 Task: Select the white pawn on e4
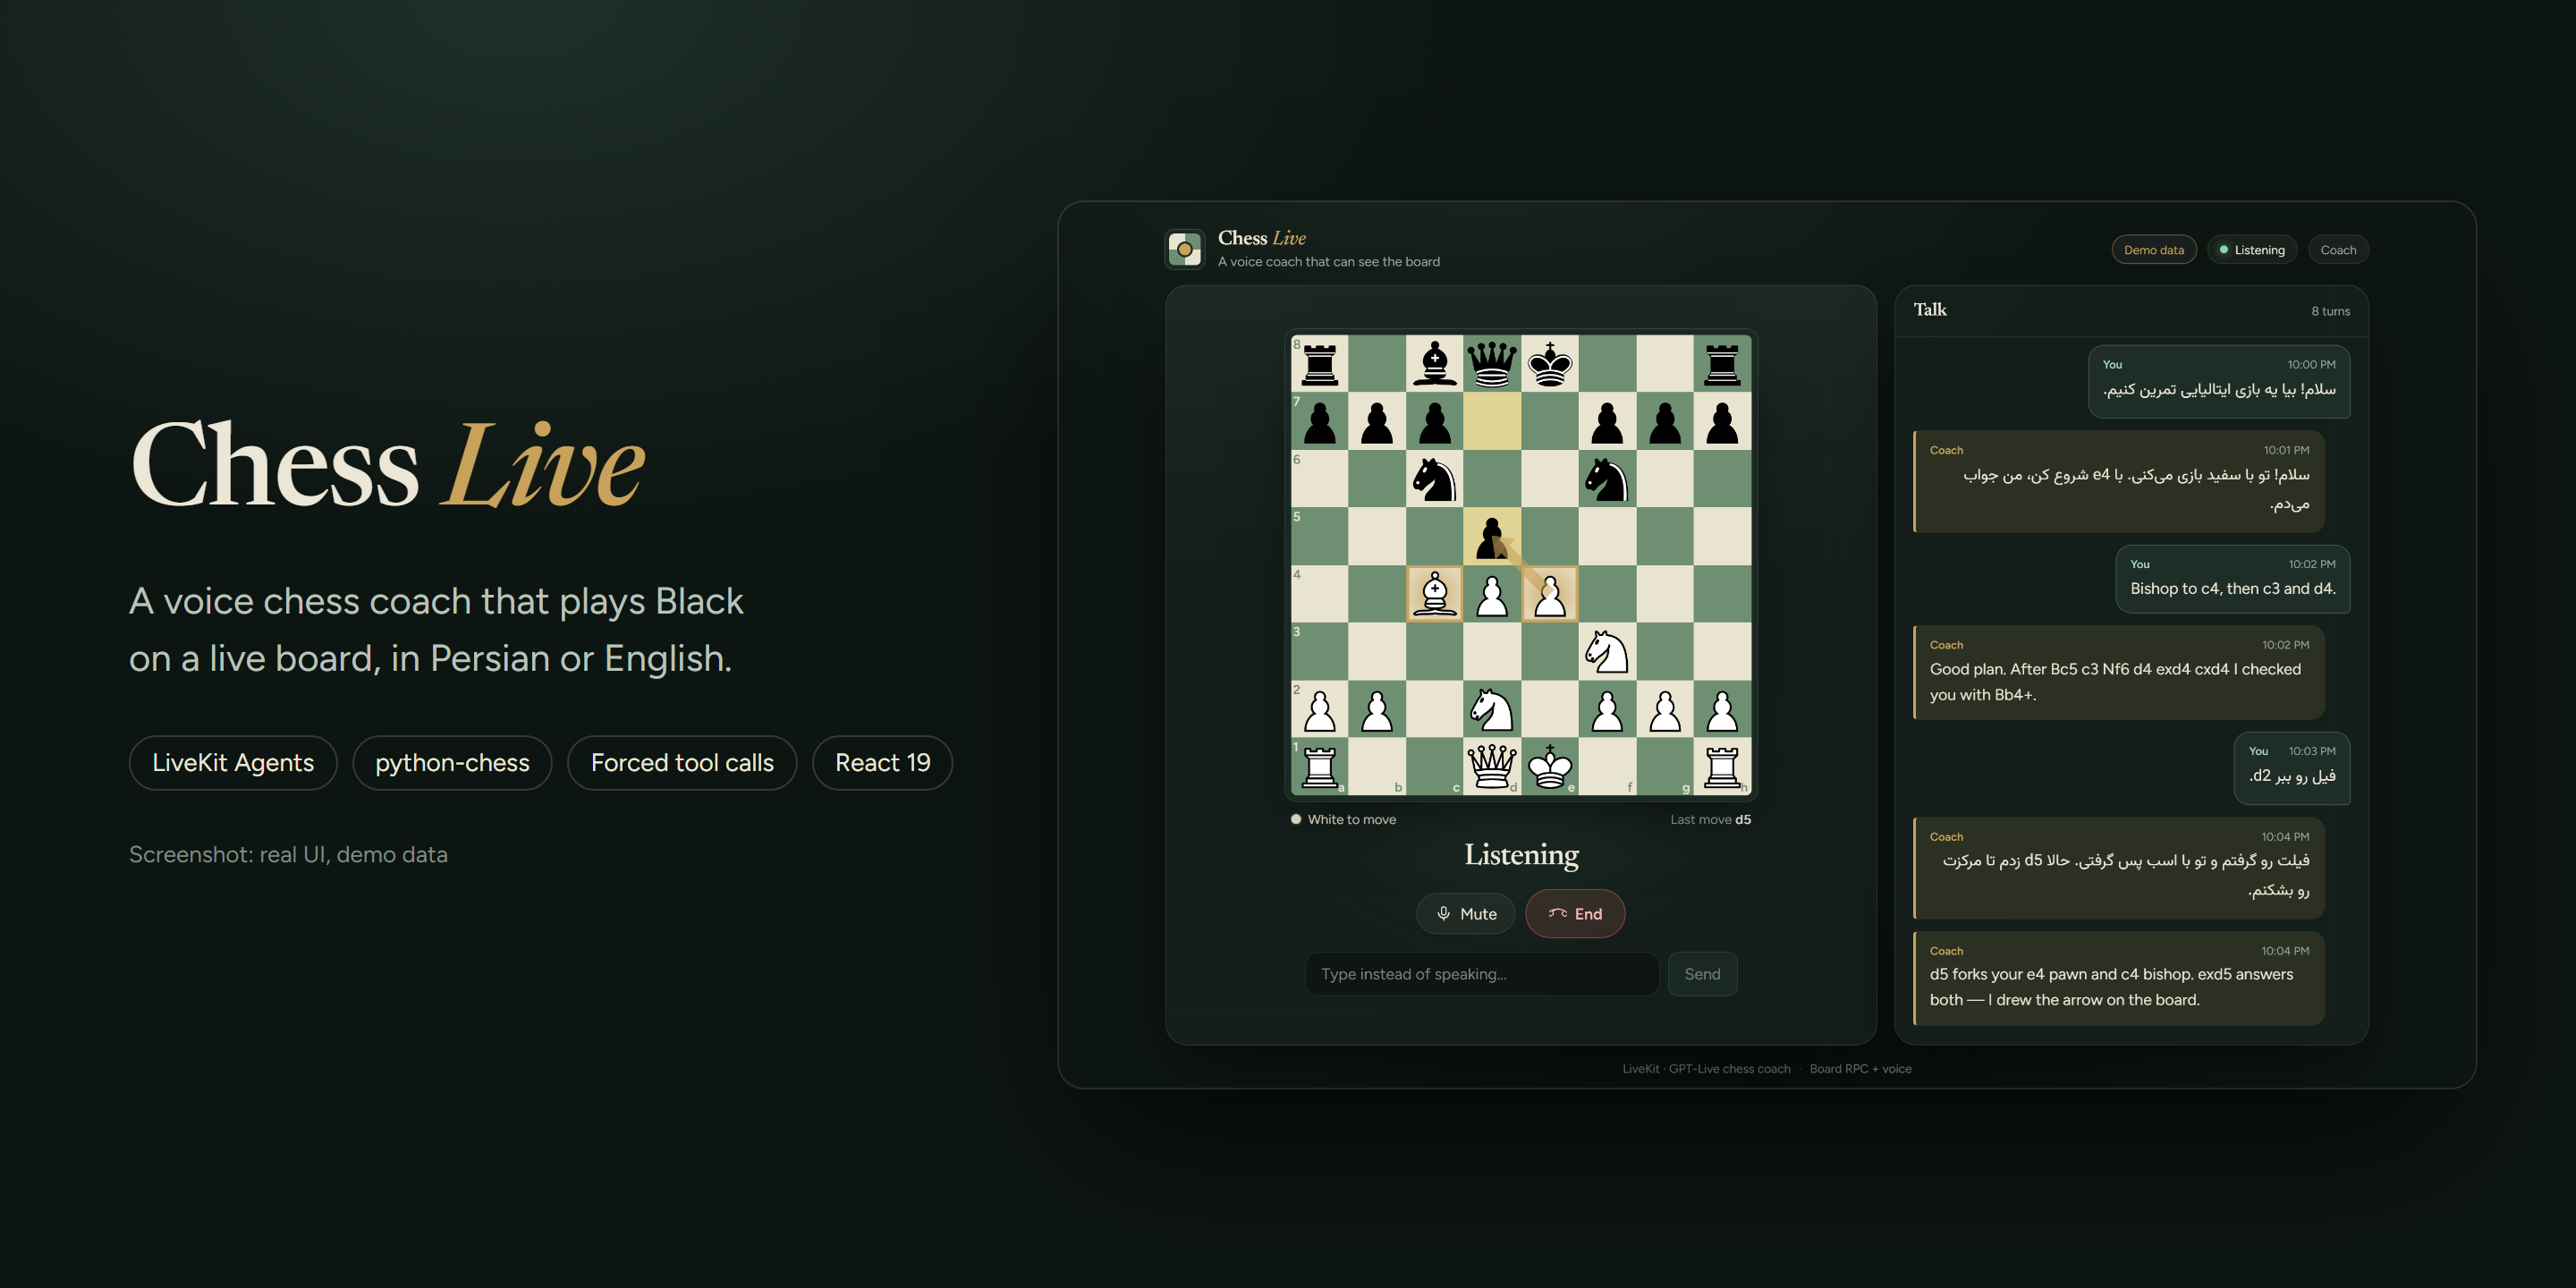pyautogui.click(x=1550, y=594)
